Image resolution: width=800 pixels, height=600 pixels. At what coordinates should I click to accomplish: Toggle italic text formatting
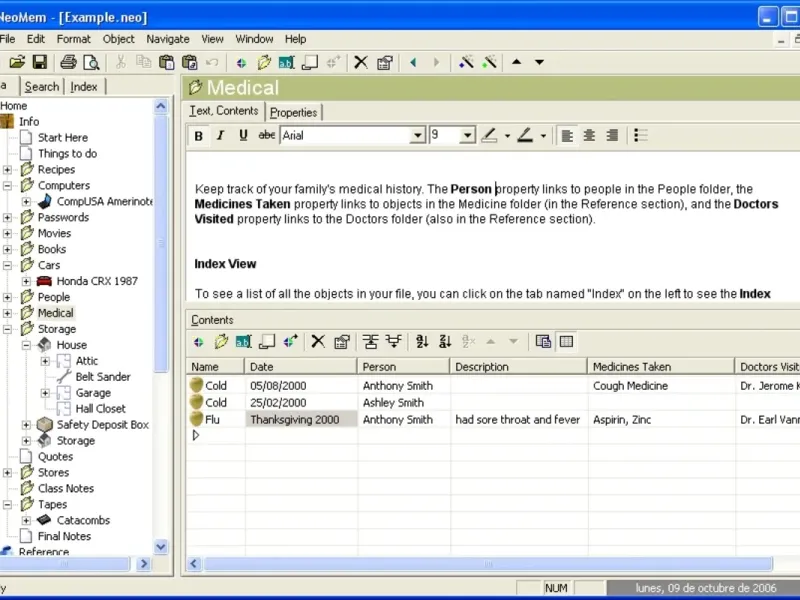point(220,135)
